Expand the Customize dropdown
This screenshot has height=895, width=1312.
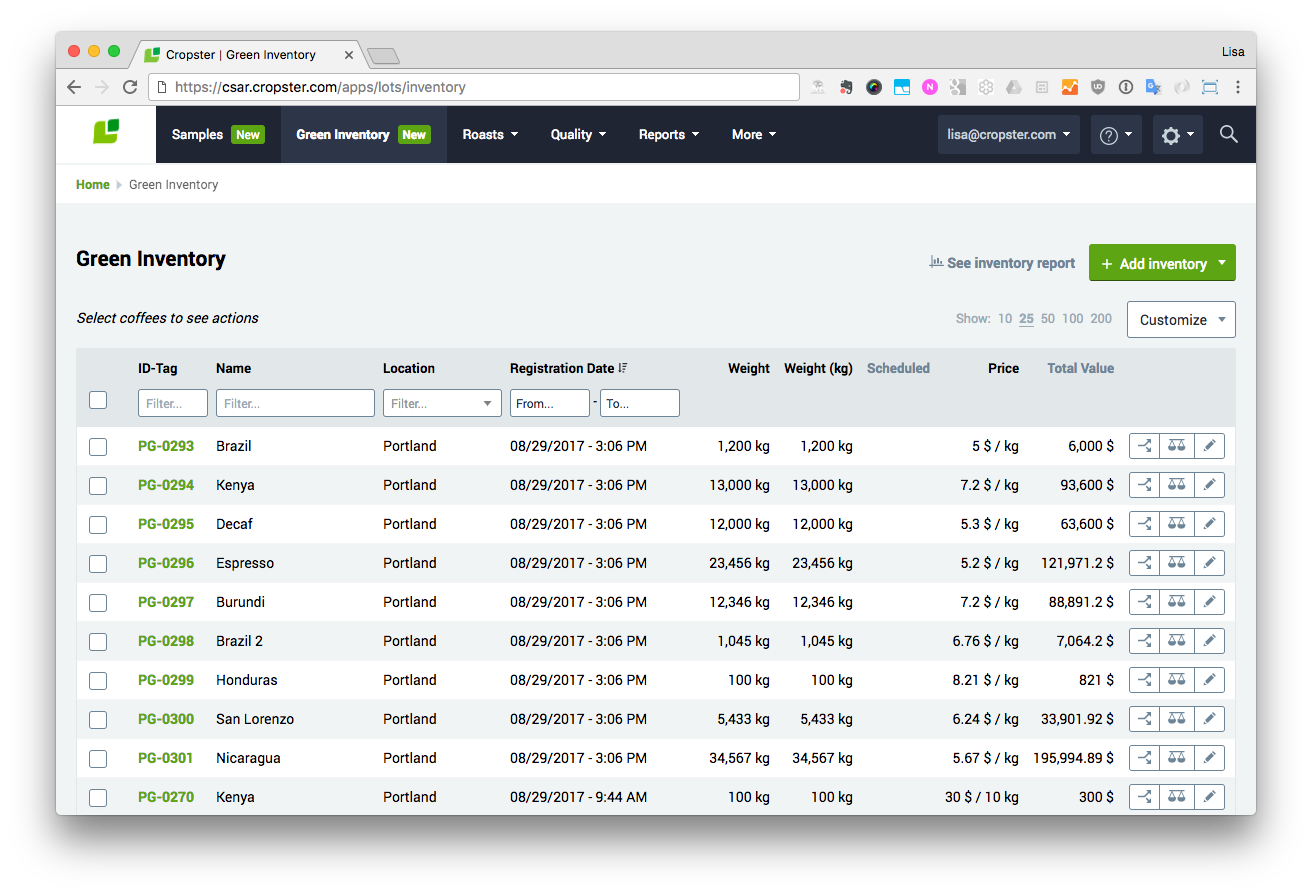[x=1181, y=320]
